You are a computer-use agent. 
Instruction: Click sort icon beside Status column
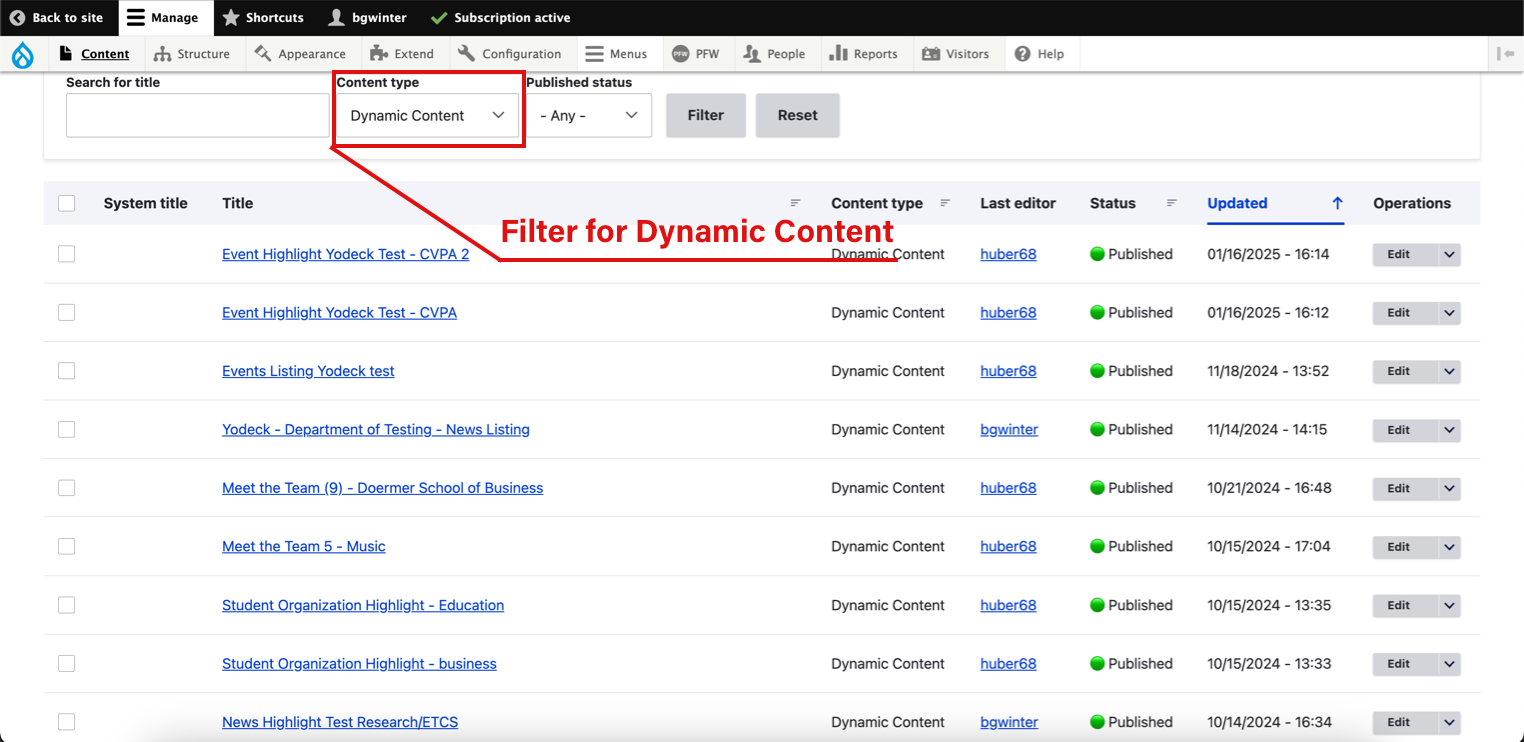tap(1172, 203)
